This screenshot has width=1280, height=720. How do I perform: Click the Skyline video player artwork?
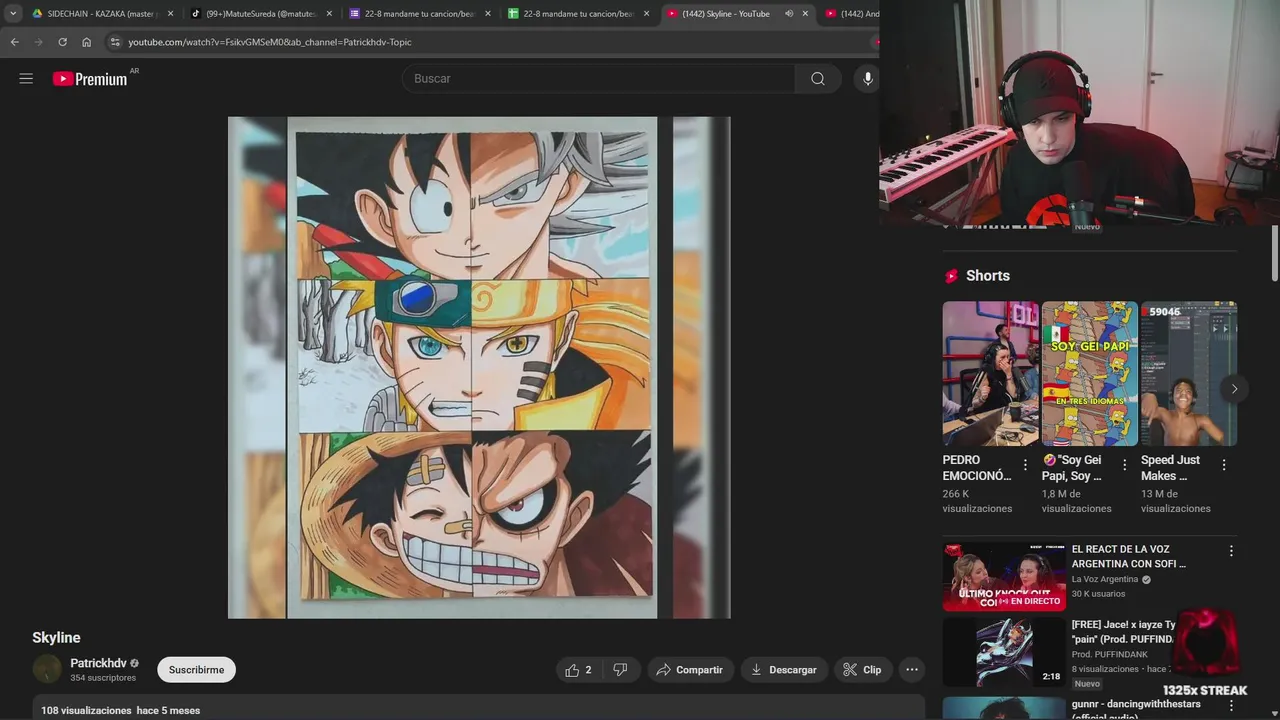(x=479, y=367)
